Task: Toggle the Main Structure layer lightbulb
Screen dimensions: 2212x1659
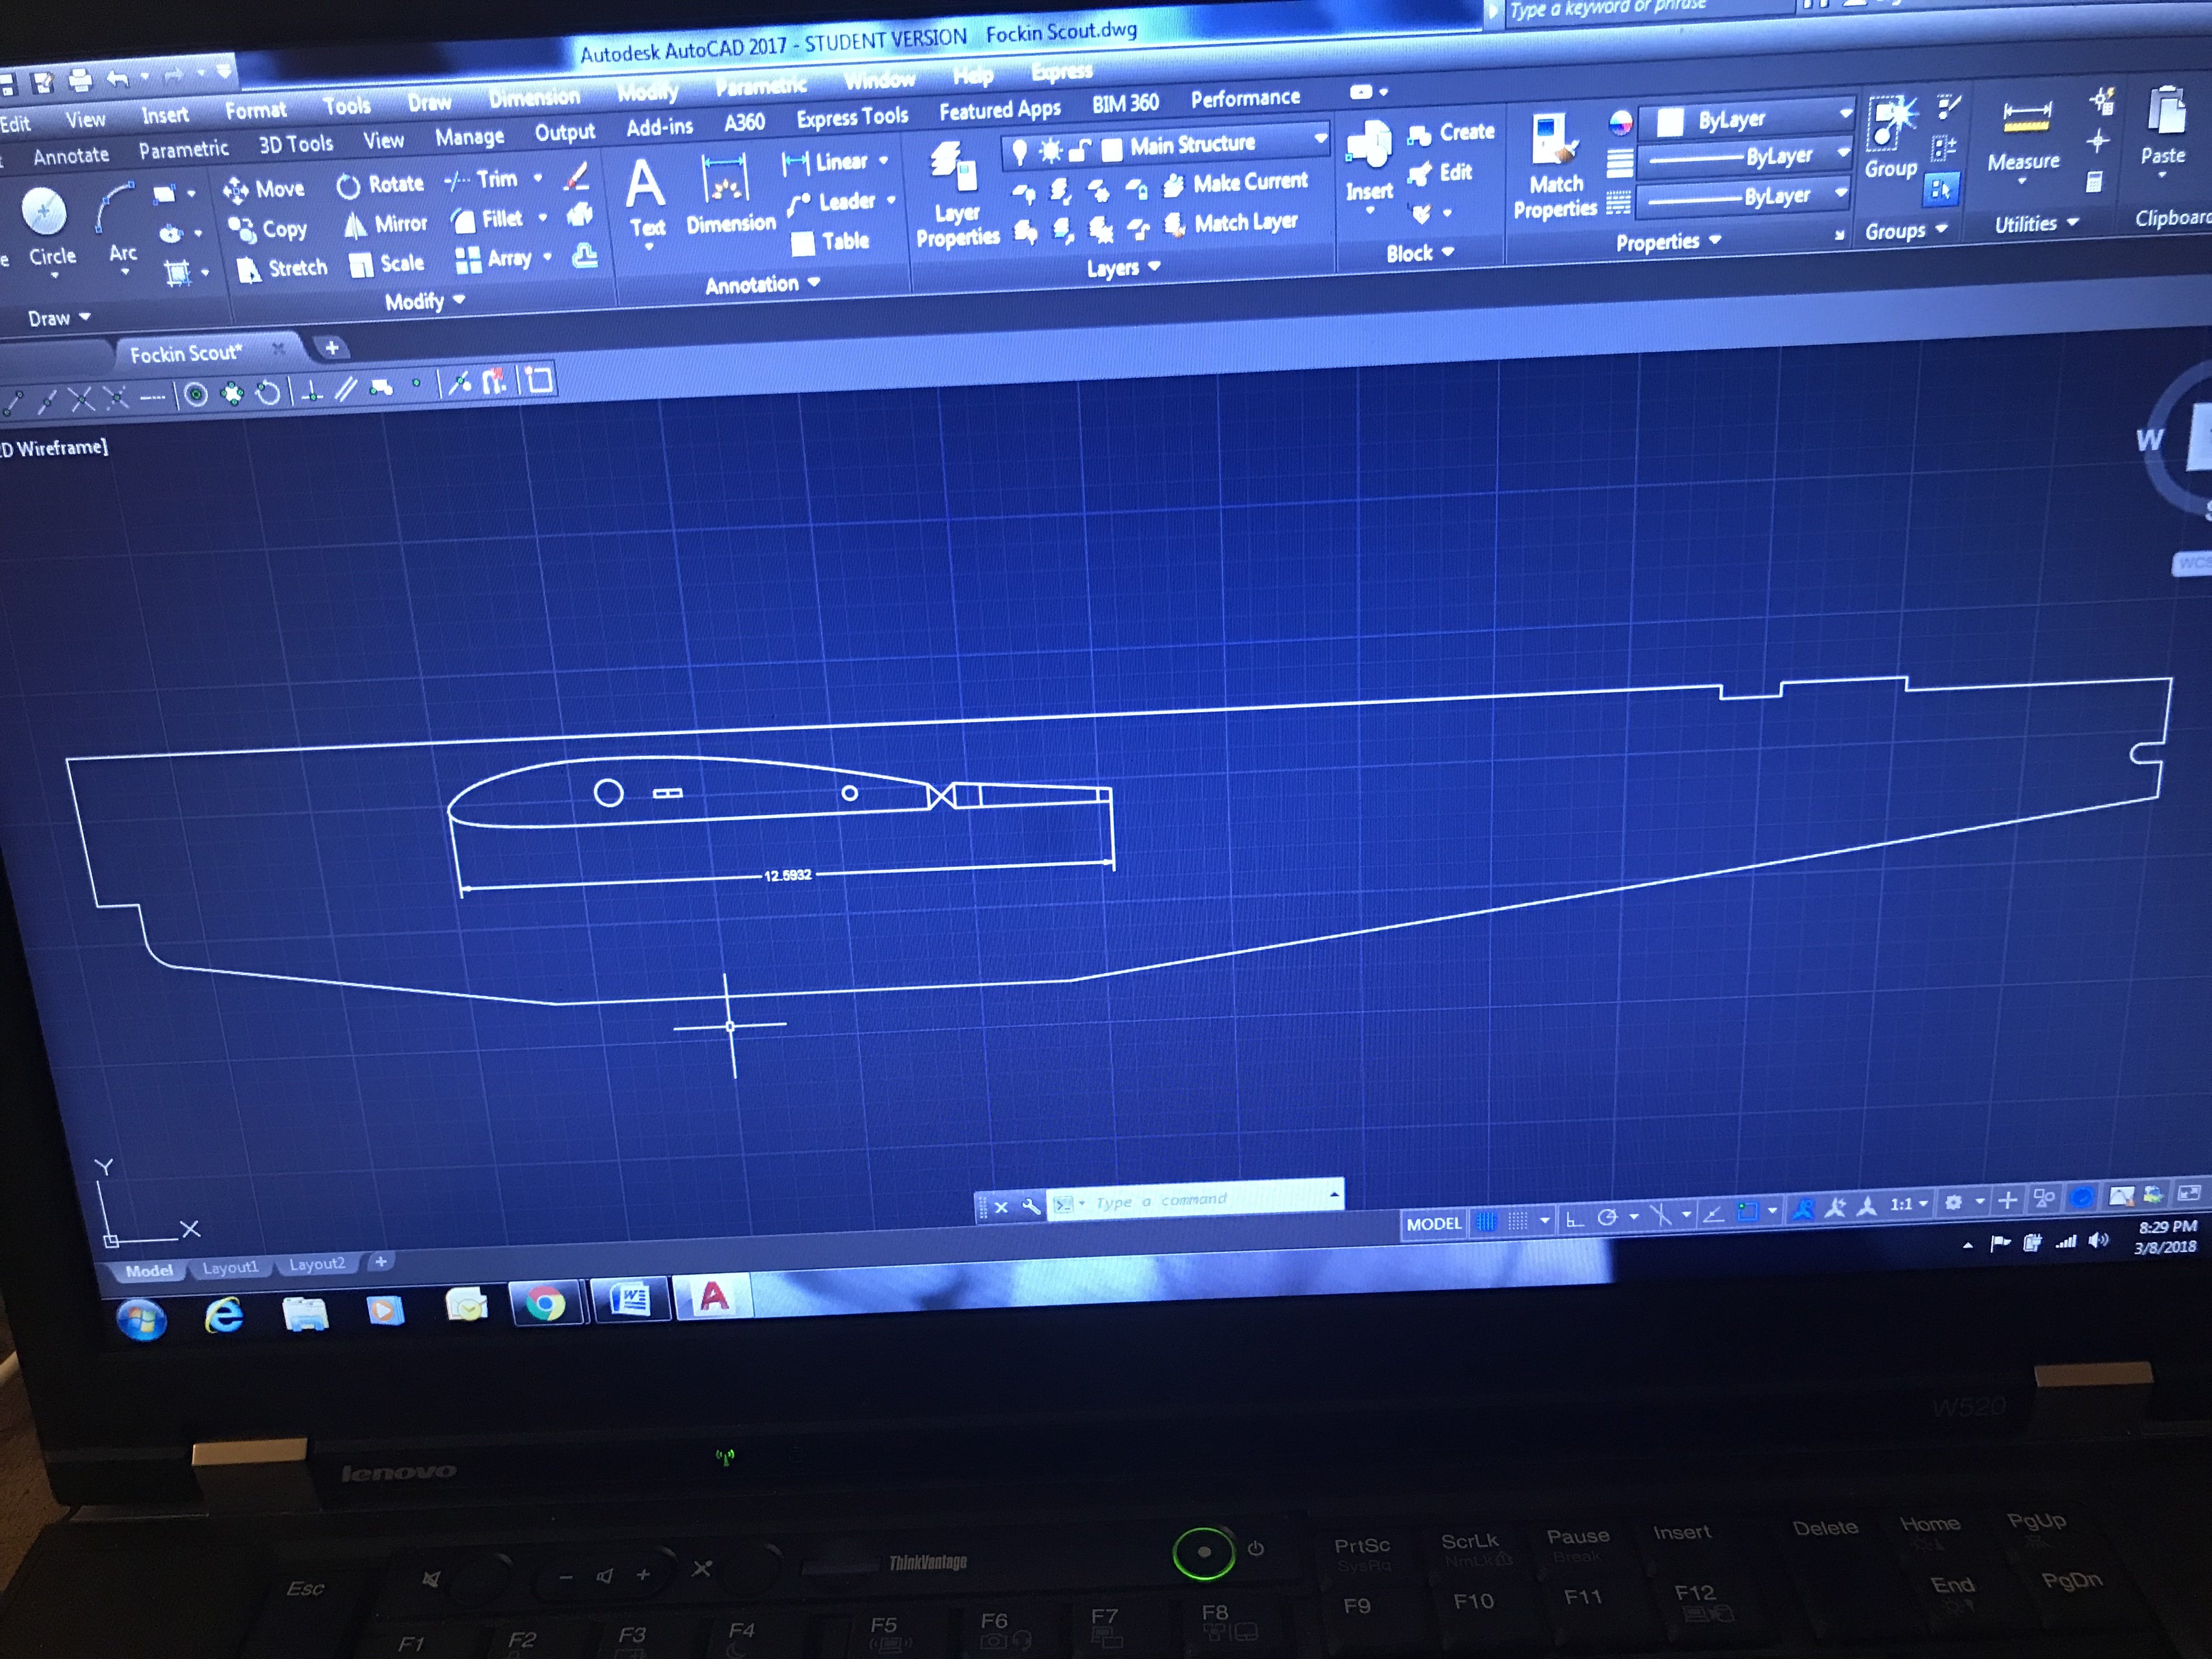Action: [1019, 151]
